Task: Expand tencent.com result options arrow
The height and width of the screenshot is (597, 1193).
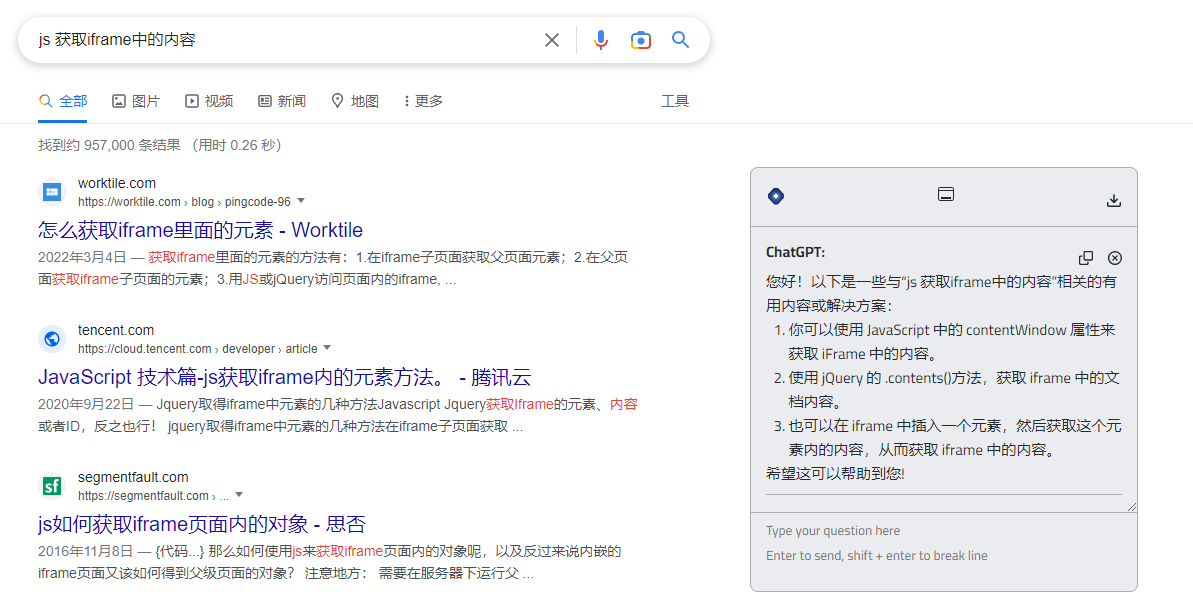Action: [x=327, y=348]
